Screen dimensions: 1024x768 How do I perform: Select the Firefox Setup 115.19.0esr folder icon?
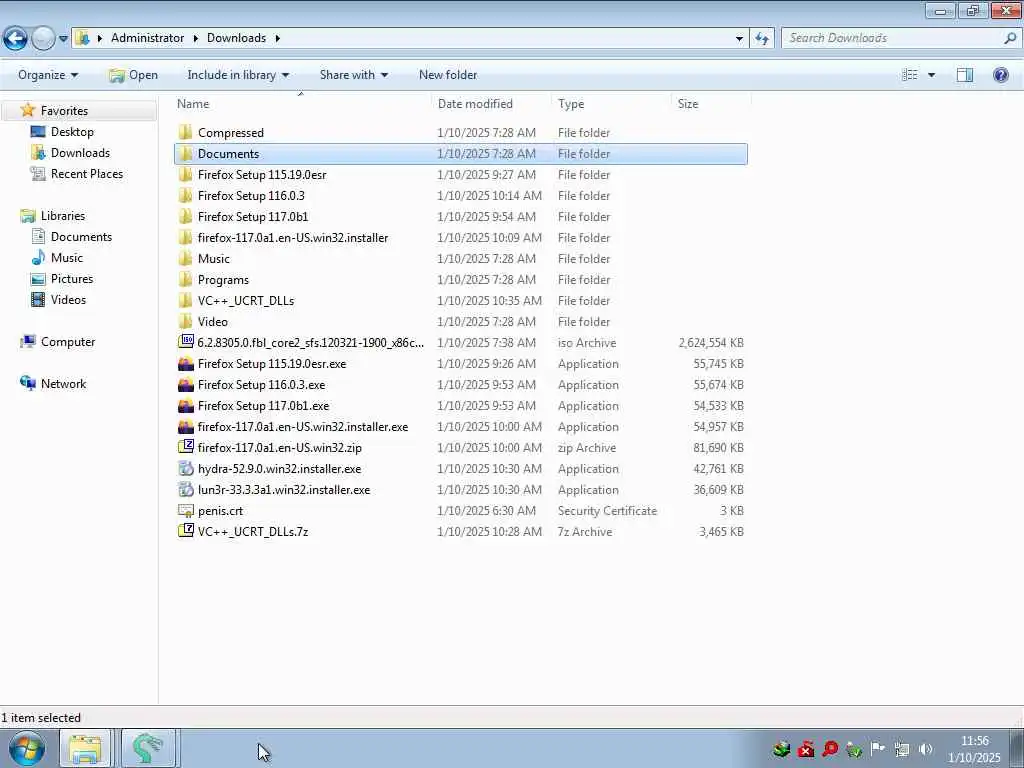pyautogui.click(x=185, y=175)
